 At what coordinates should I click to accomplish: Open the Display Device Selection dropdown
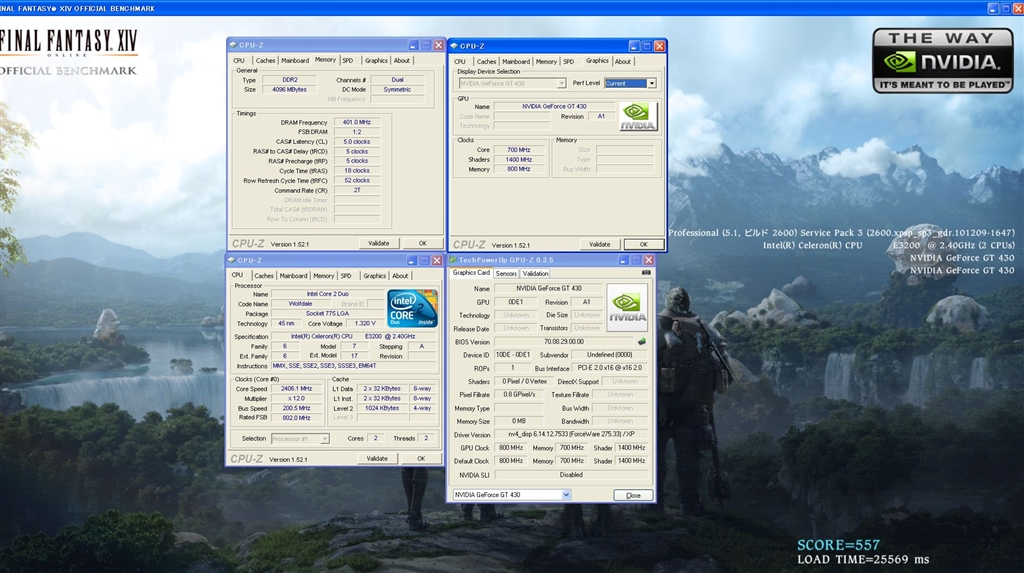[561, 83]
